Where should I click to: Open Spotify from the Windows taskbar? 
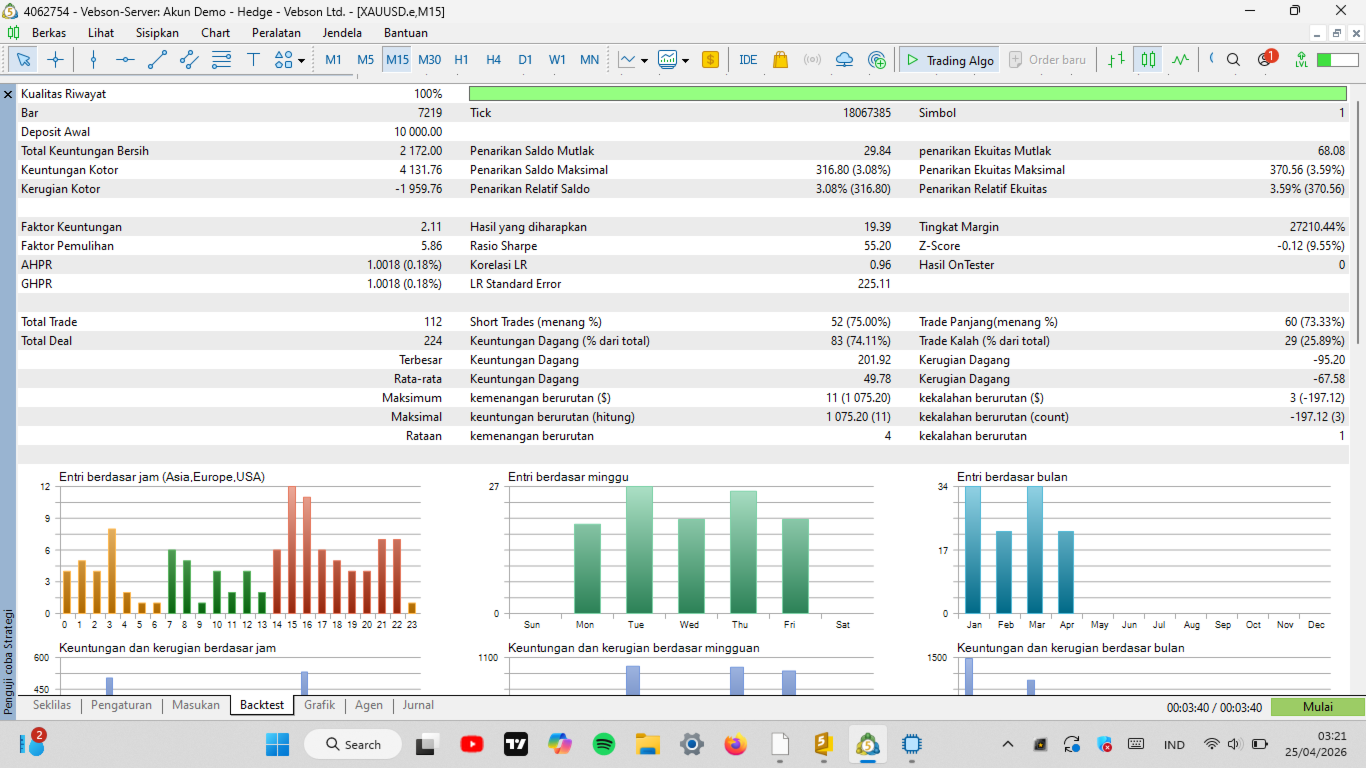pyautogui.click(x=603, y=744)
